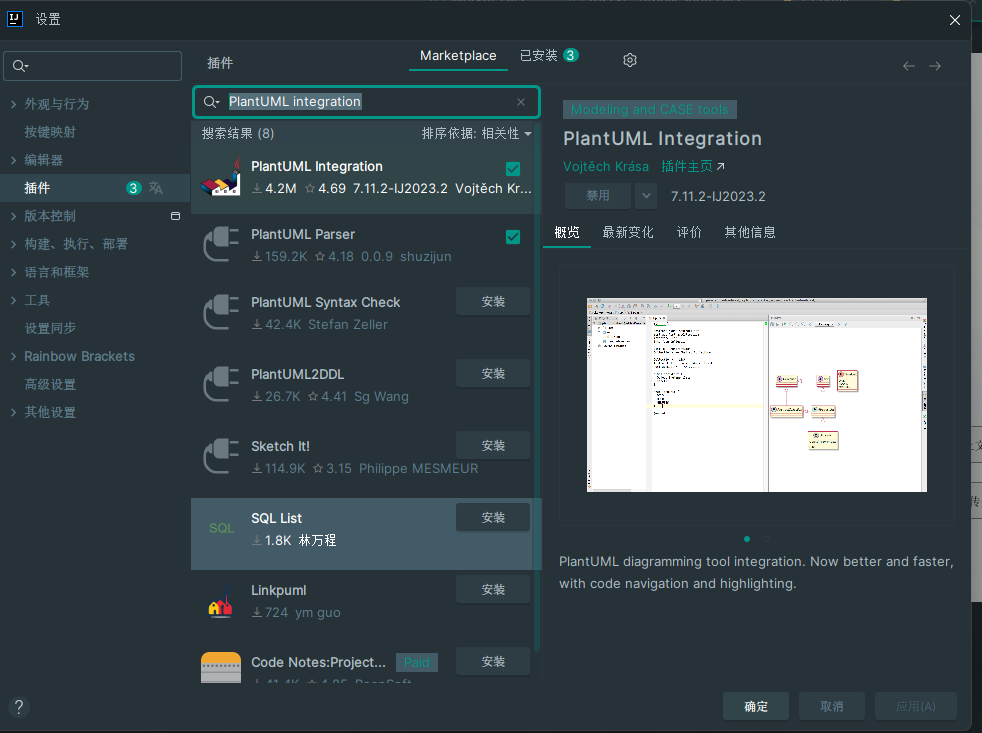Select 高级设置 in the settings tree

(x=50, y=385)
